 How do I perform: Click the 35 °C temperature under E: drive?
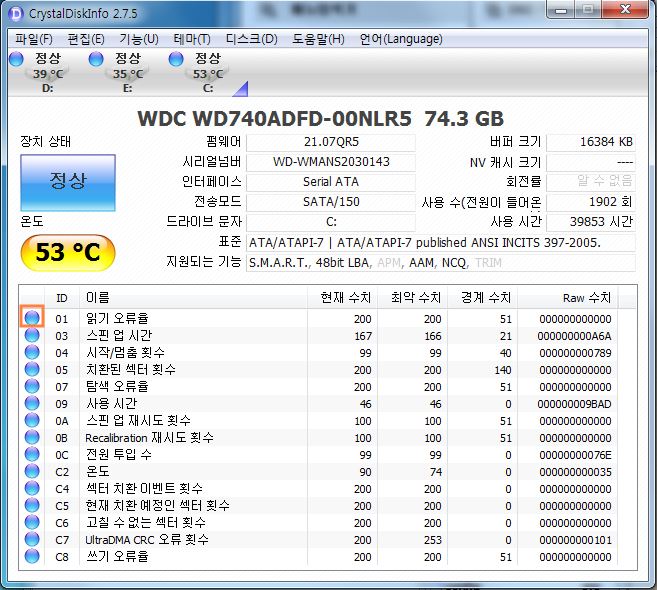(128, 74)
